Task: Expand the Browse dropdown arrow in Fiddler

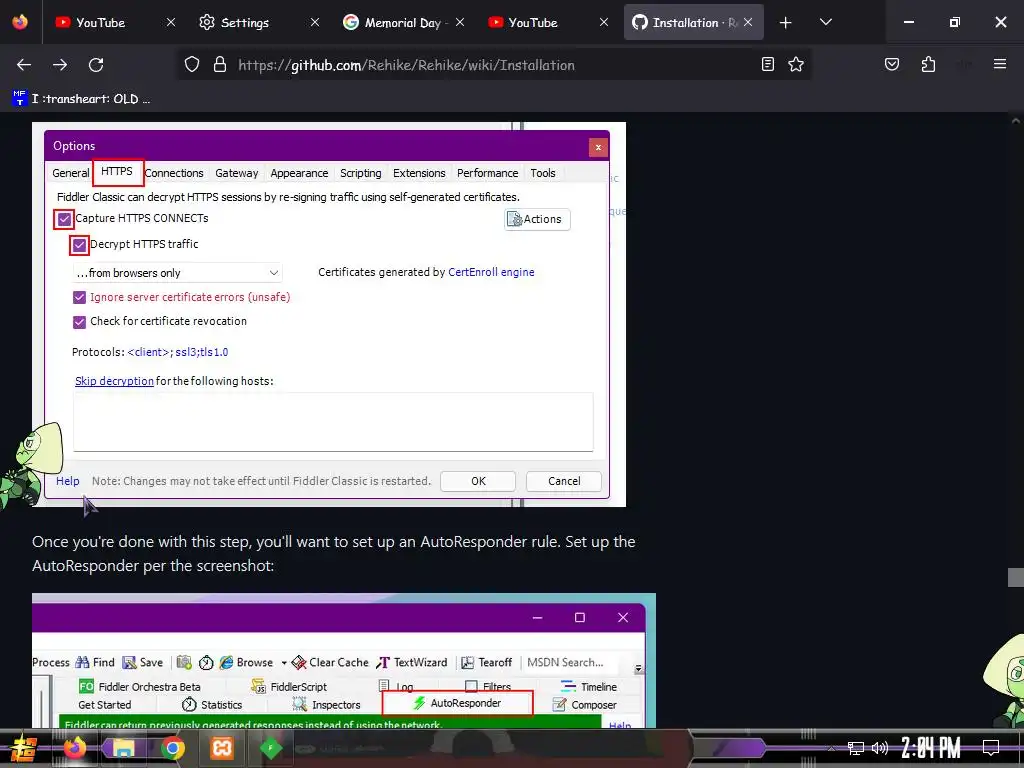Action: coord(284,663)
